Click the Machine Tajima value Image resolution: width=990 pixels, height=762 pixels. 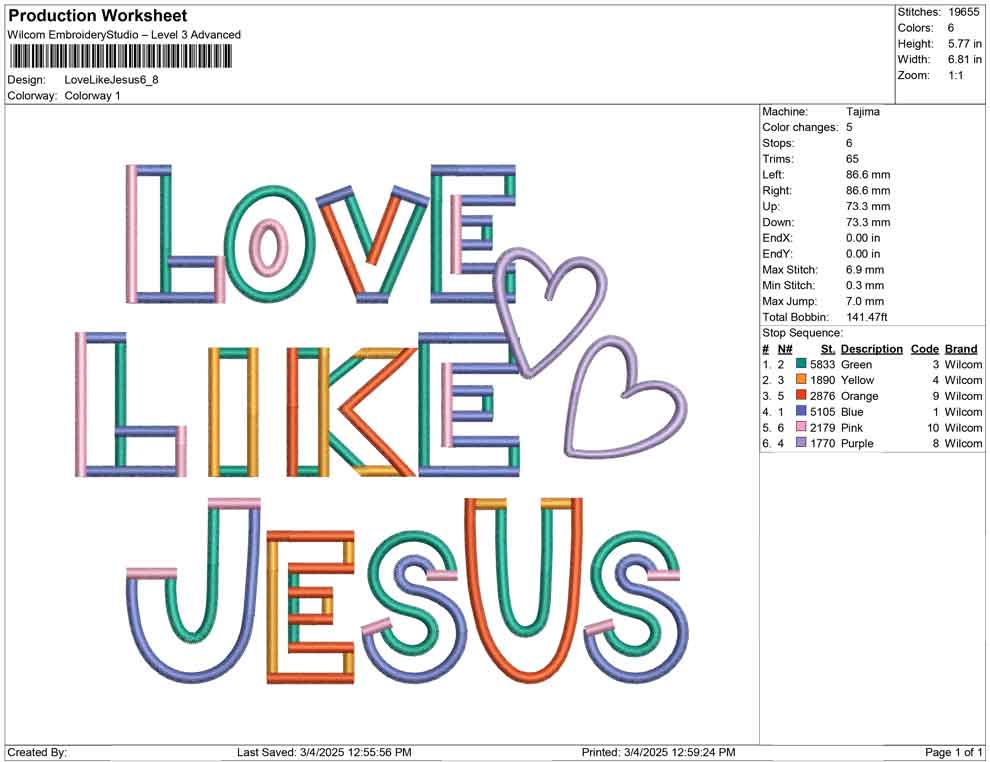click(x=867, y=112)
